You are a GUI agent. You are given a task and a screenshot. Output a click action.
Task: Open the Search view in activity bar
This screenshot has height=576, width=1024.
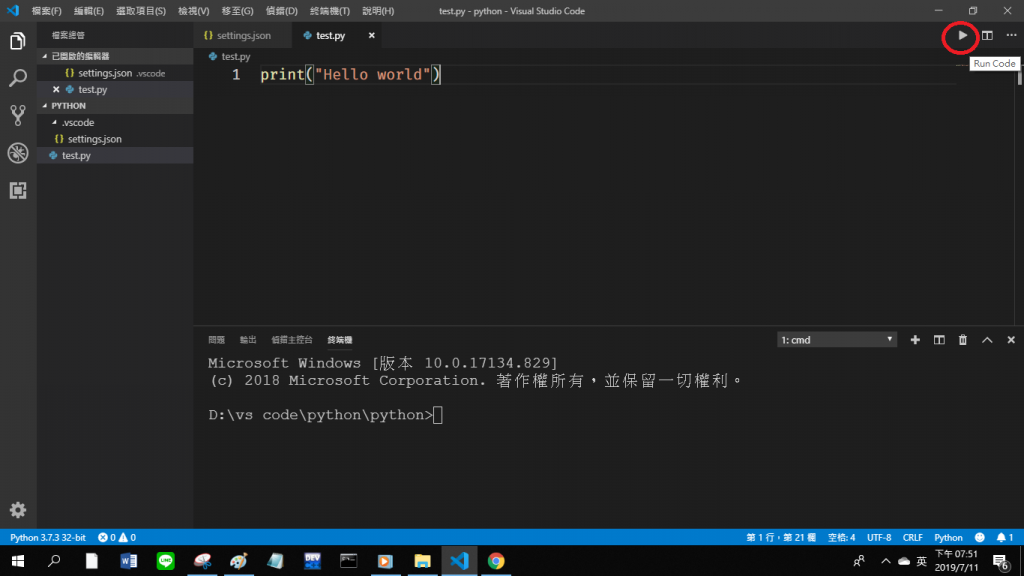18,78
